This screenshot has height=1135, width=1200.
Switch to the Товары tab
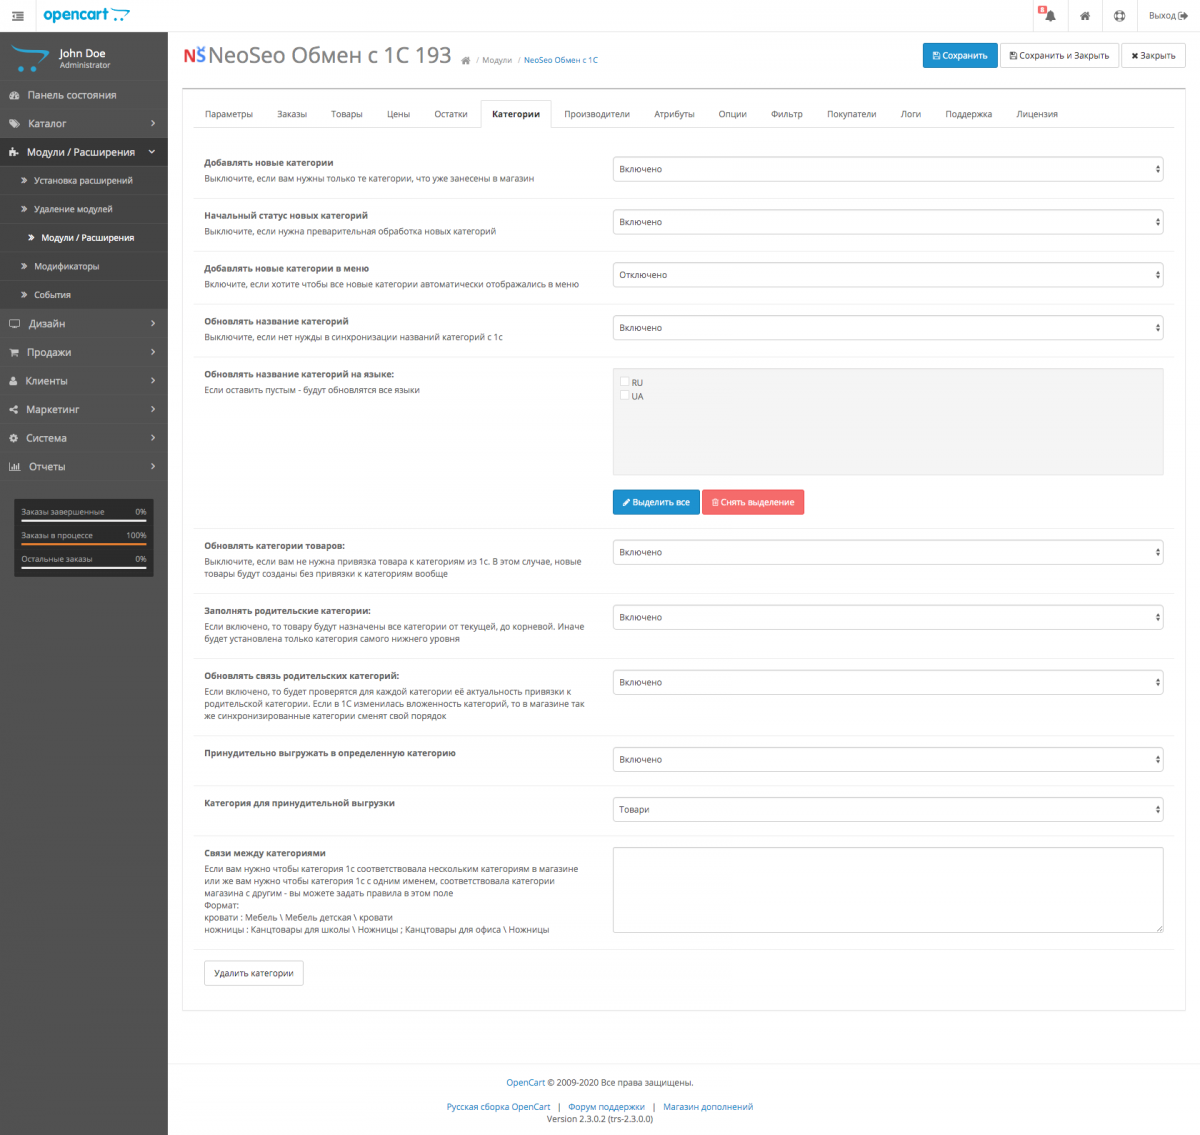click(347, 114)
